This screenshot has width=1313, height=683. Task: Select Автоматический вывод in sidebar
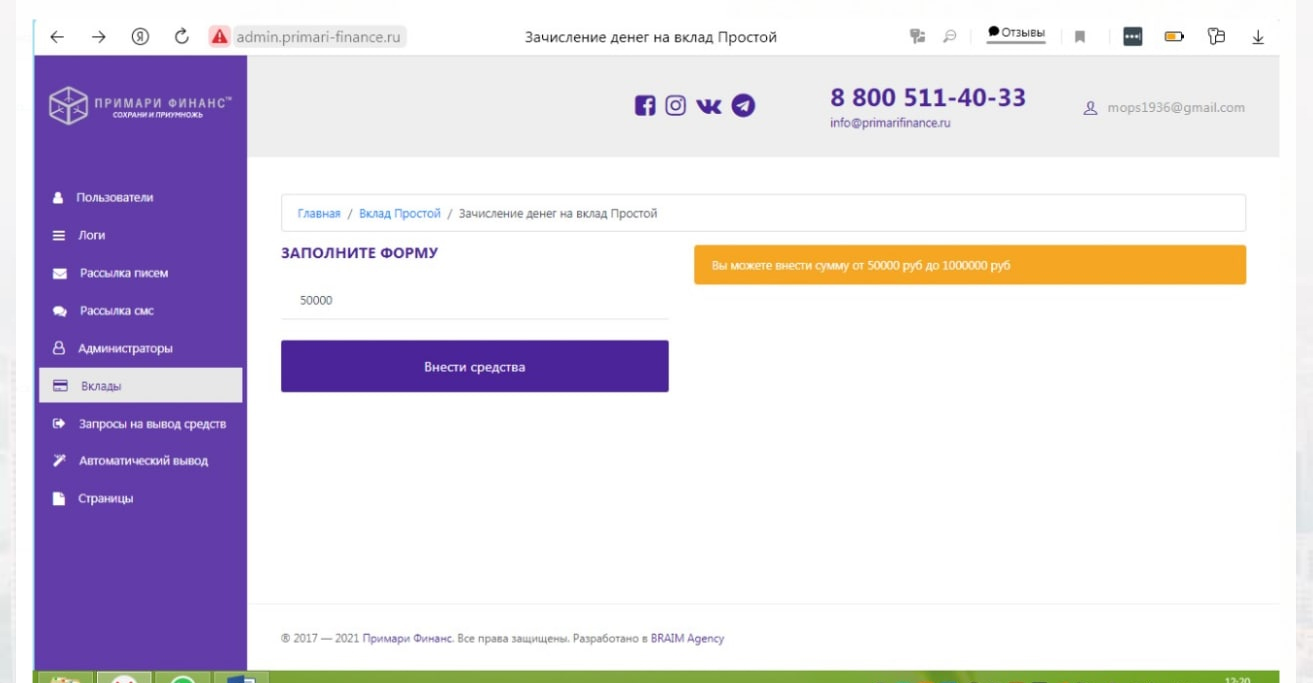[143, 461]
